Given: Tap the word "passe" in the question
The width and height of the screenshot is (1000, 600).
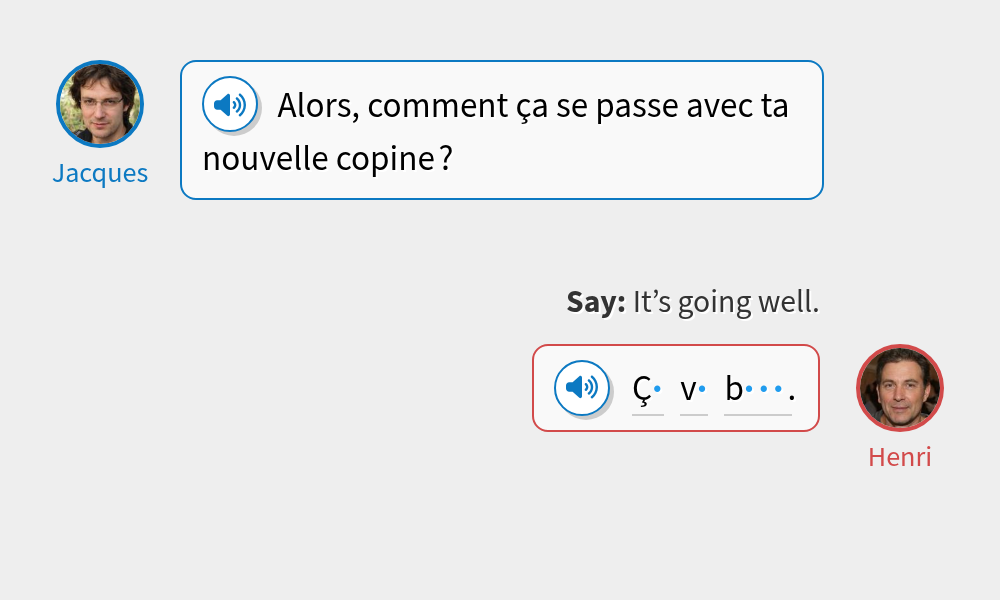Looking at the screenshot, I should (x=628, y=106).
